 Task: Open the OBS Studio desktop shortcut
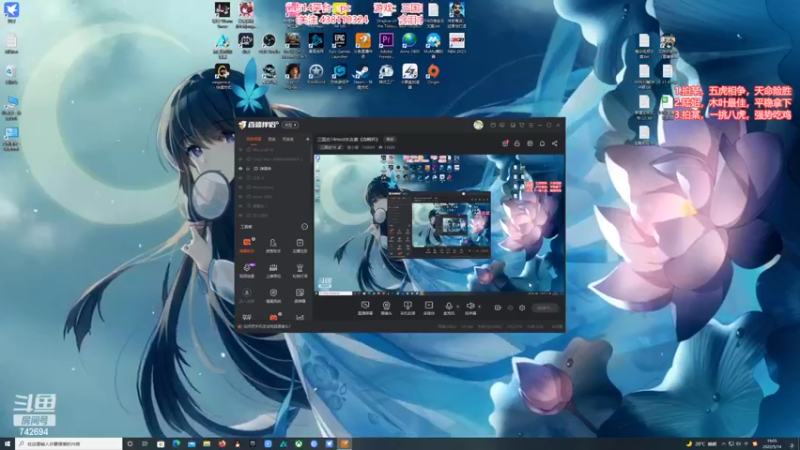(x=269, y=41)
